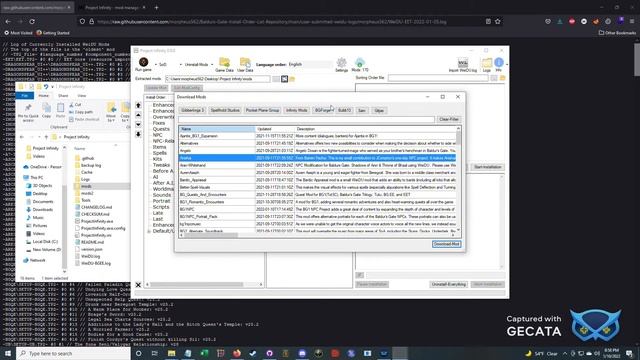Click the Clear Filter button

pyautogui.click(x=449, y=119)
